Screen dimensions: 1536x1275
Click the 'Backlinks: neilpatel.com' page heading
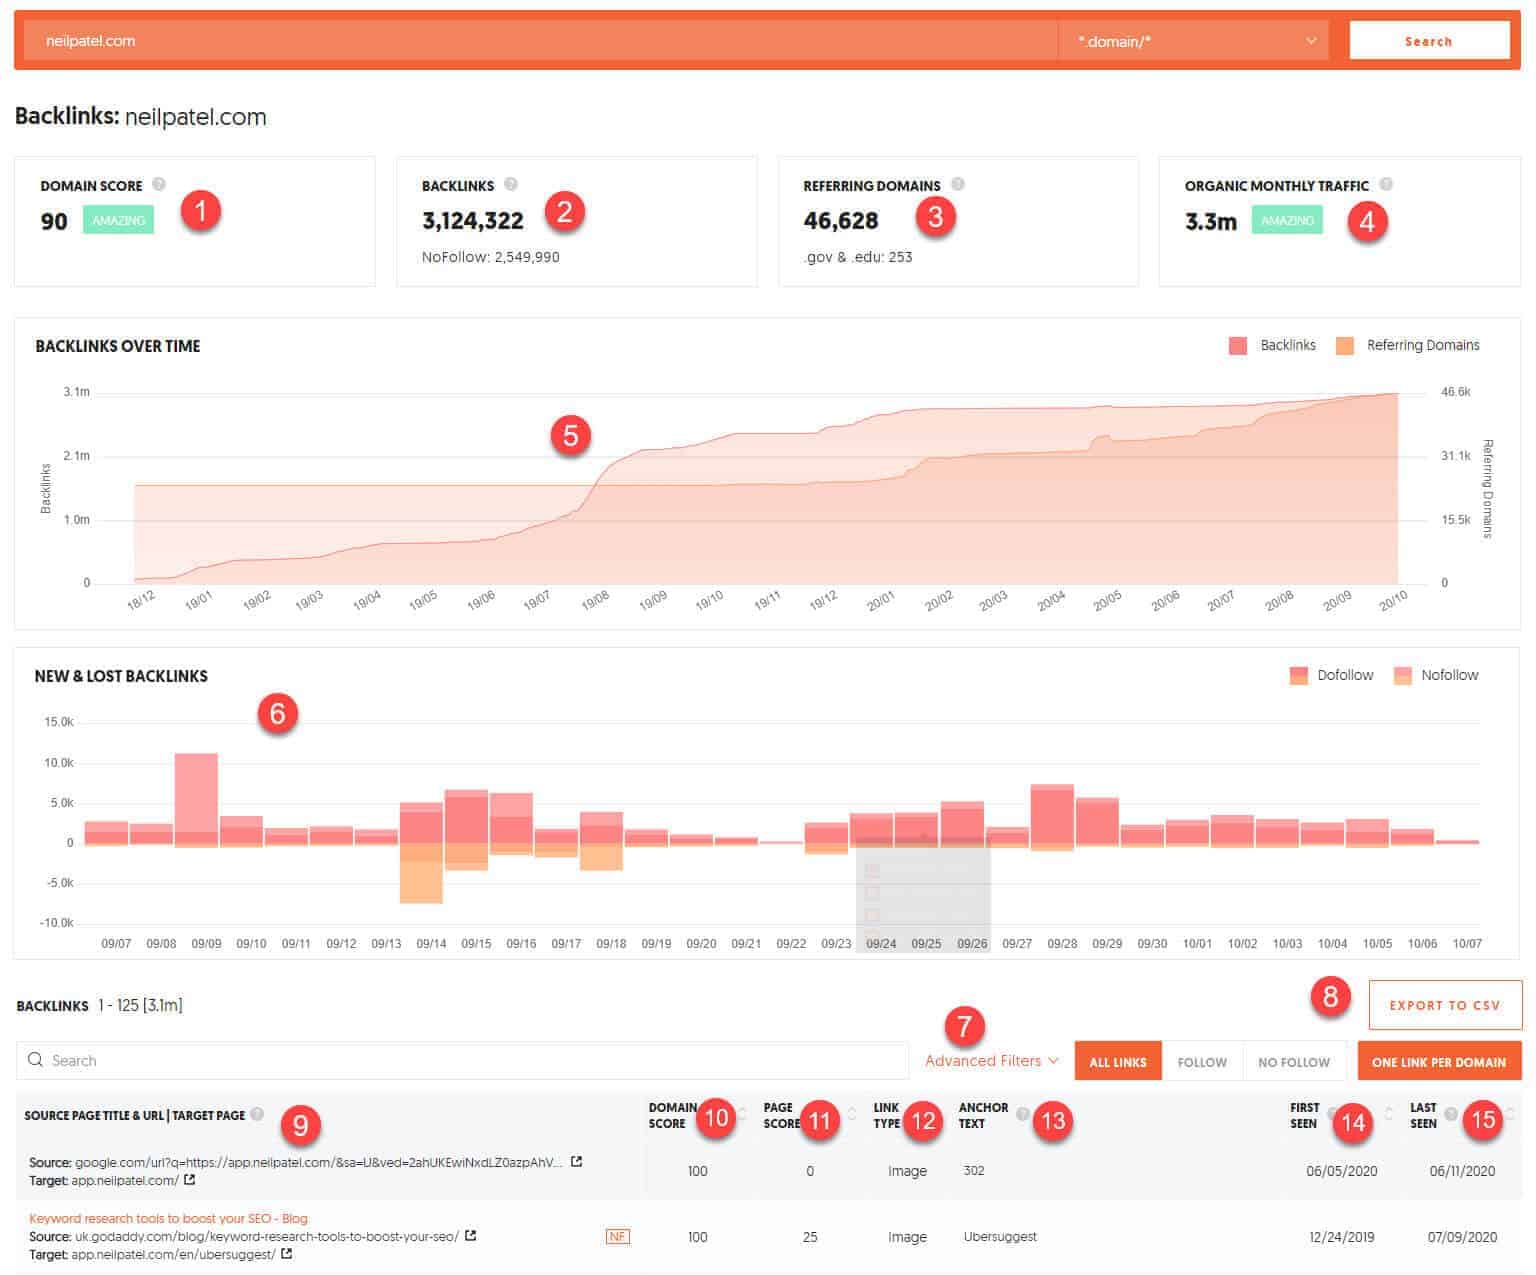coord(141,117)
